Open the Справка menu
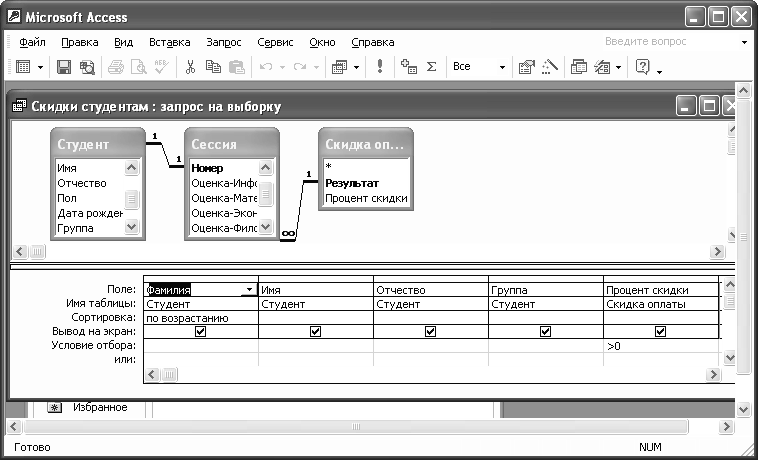This screenshot has width=758, height=460. (x=373, y=43)
